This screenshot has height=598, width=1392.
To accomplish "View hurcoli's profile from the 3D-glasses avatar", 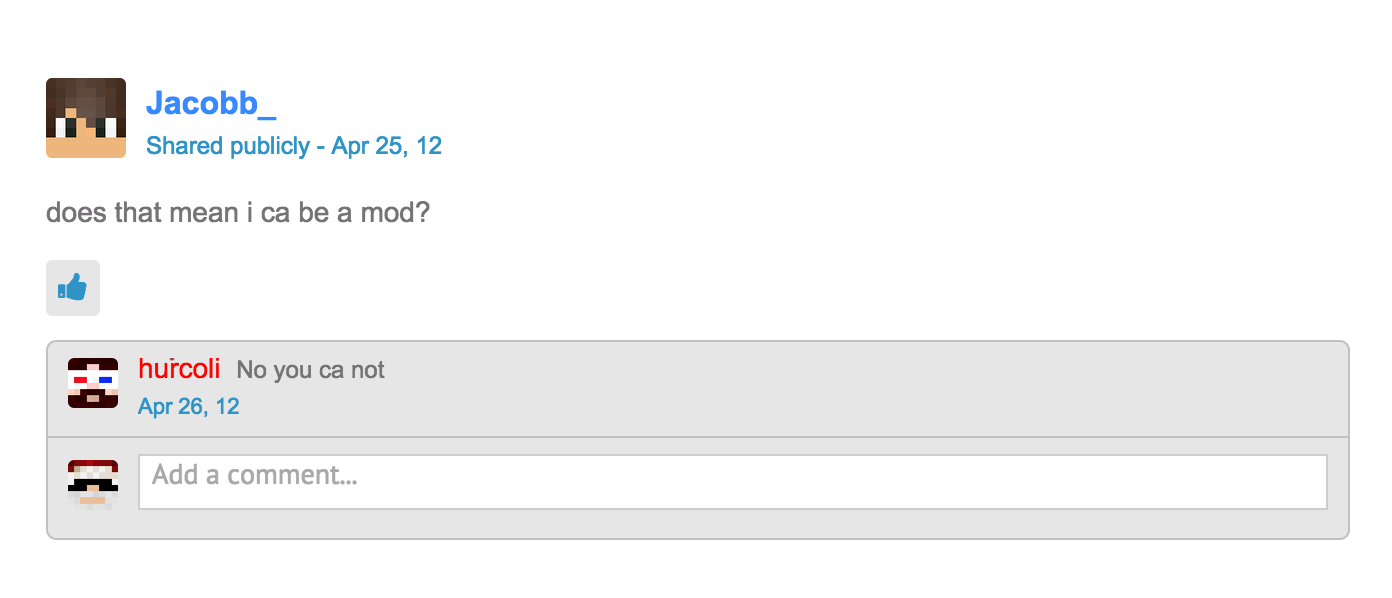I will point(93,383).
